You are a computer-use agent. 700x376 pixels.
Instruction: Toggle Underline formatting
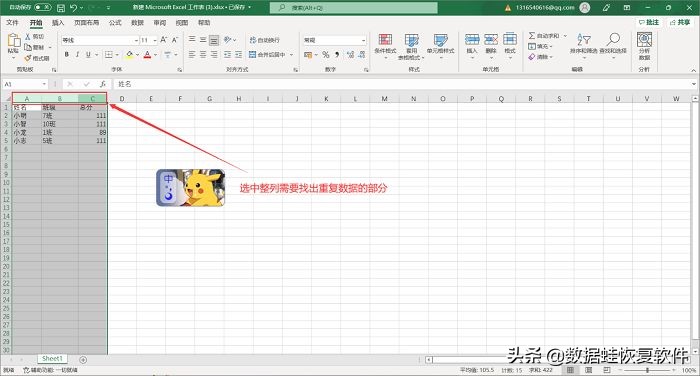[x=88, y=54]
